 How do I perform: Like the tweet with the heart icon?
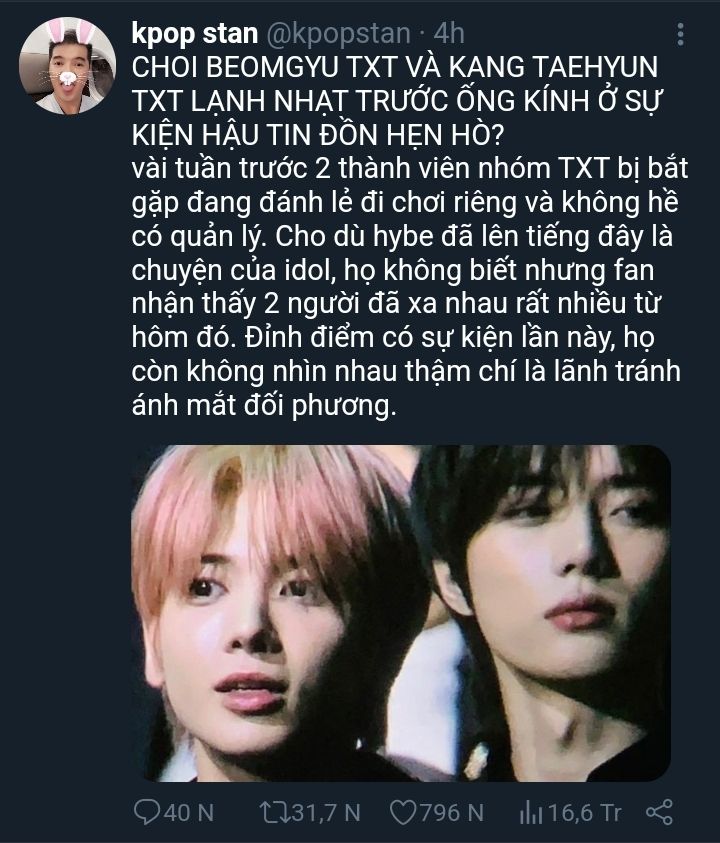click(x=402, y=812)
